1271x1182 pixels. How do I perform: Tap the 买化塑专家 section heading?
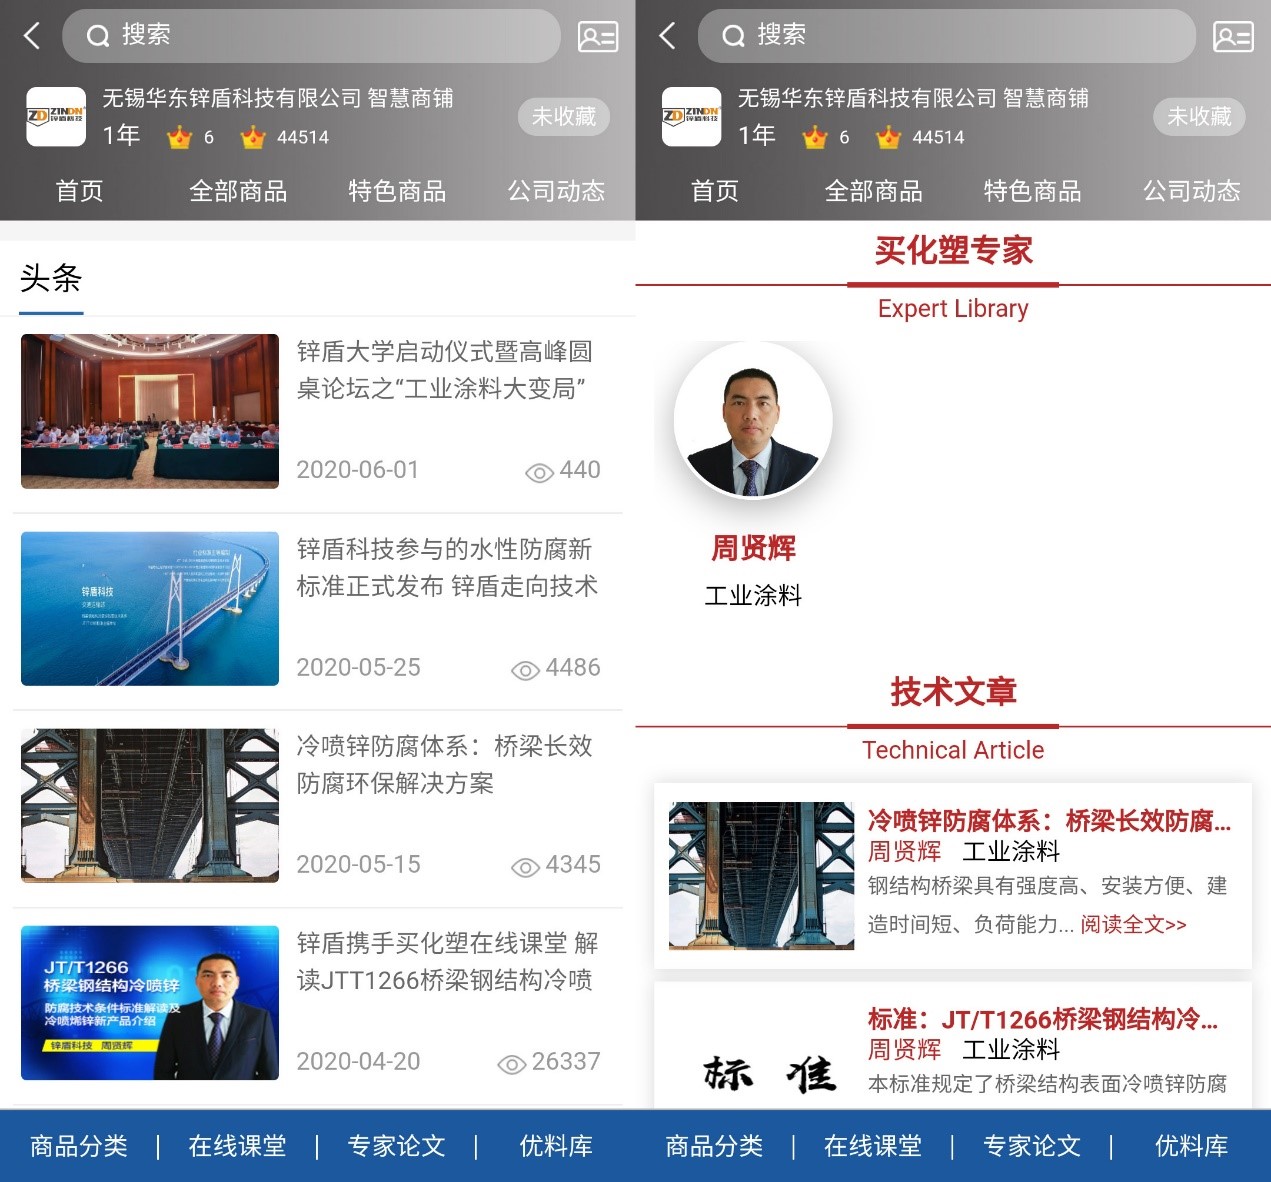coord(953,250)
